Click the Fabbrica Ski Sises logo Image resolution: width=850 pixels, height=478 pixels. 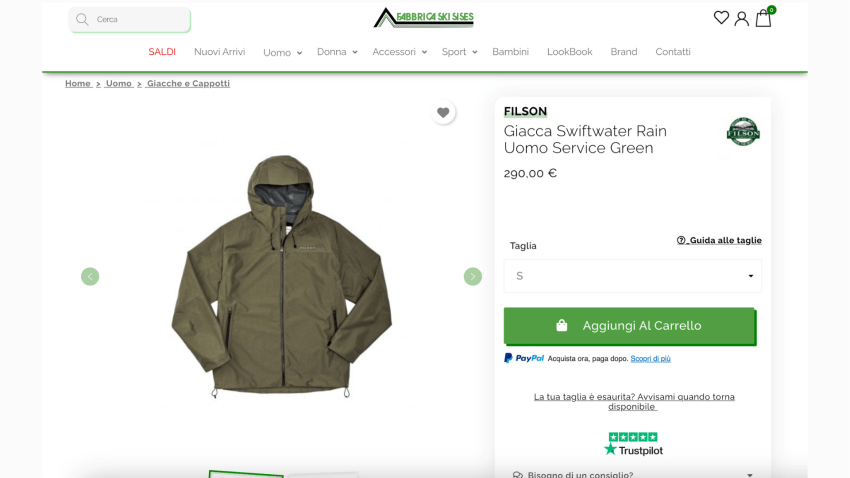(424, 18)
